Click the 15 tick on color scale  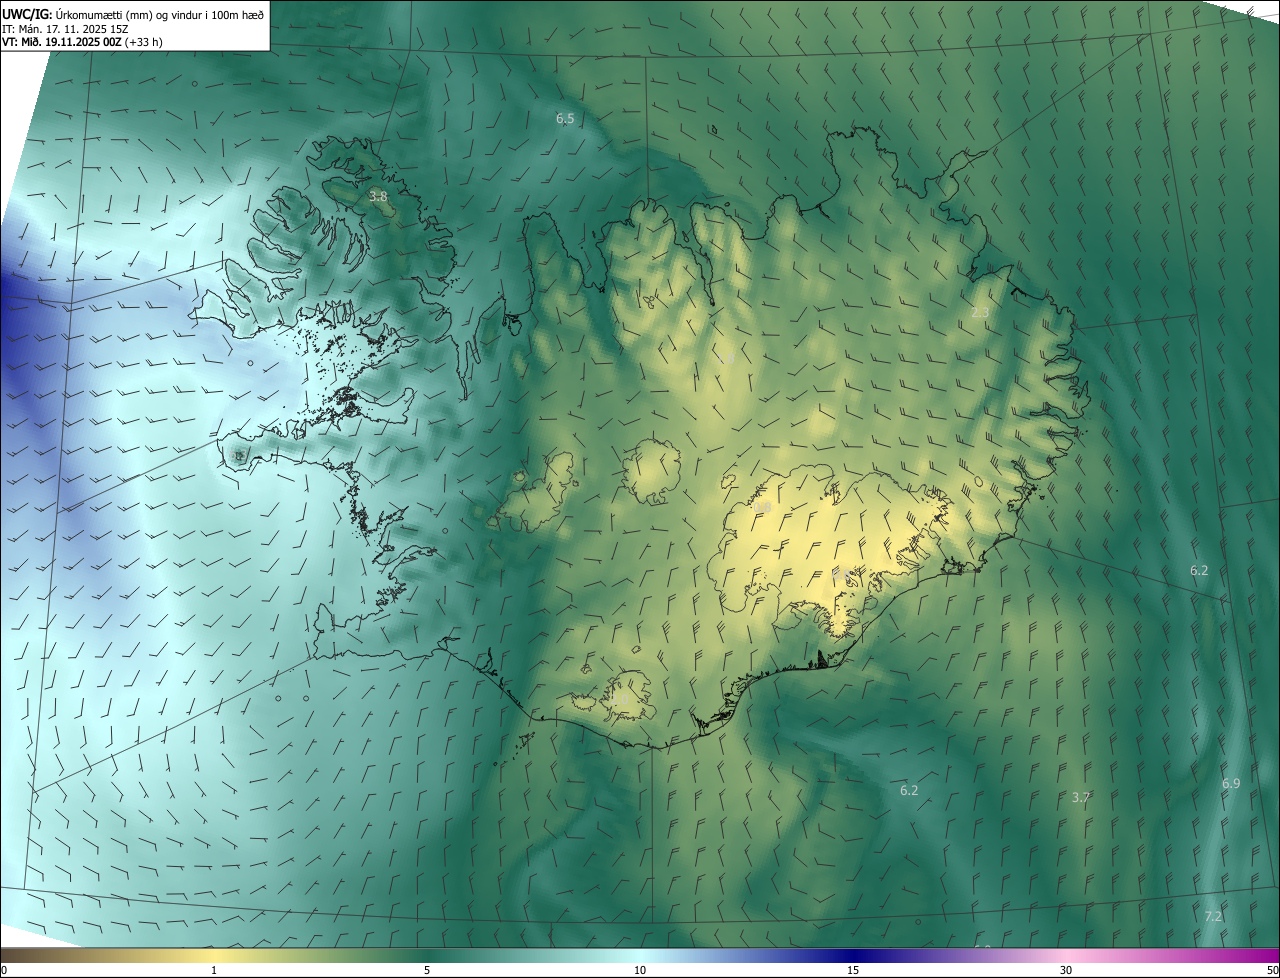coord(853,971)
